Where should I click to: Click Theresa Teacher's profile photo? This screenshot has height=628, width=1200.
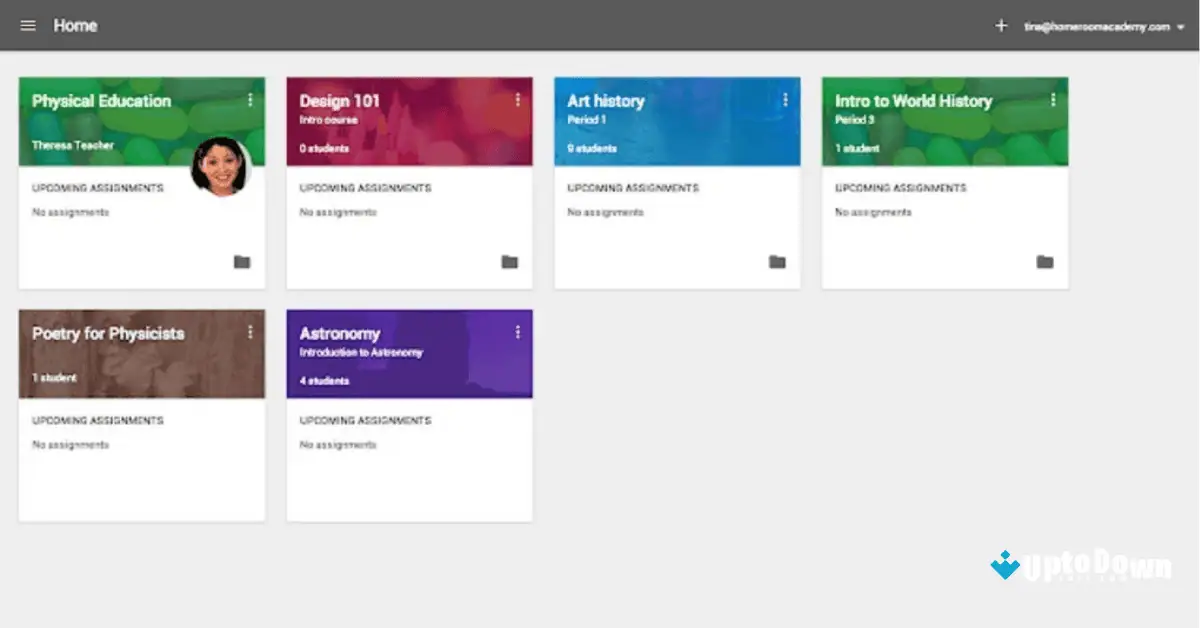pos(222,168)
